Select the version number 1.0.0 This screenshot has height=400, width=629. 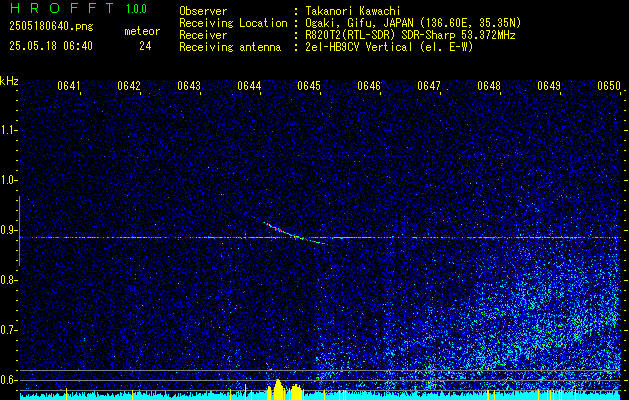(136, 9)
